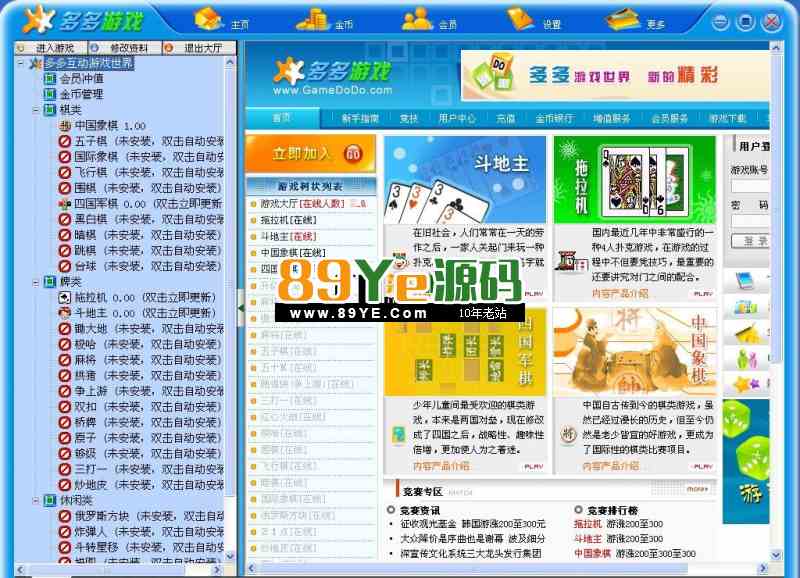The width and height of the screenshot is (800, 578).
Task: Open 竞技 nav tab
Action: pos(409,119)
